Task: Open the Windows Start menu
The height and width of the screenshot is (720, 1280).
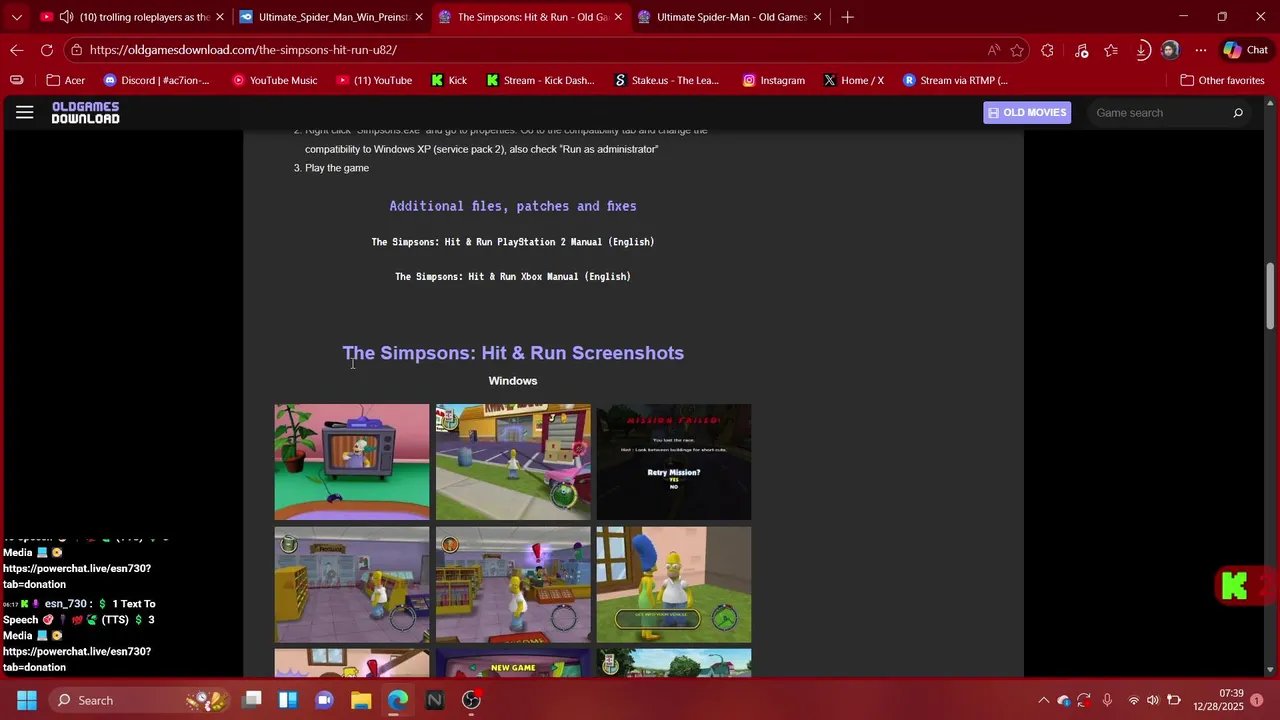Action: (x=27, y=700)
